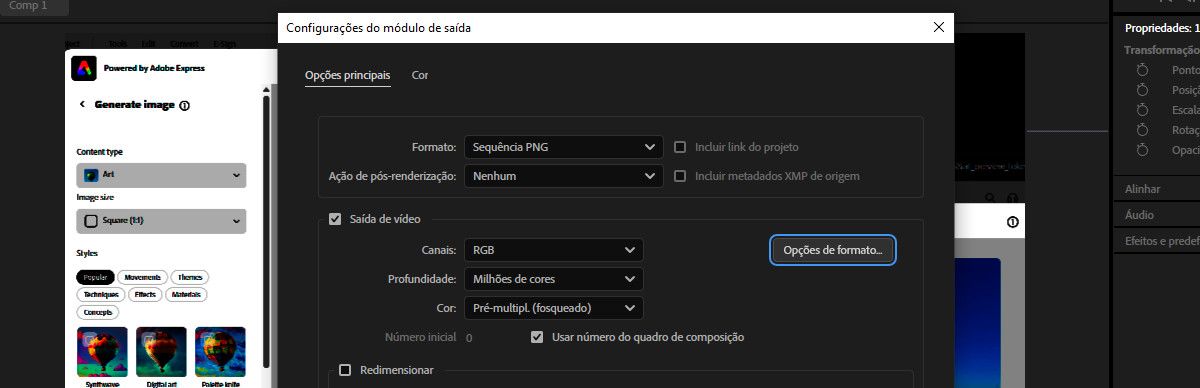Open the Cor dropdown Pré-multipl. (fosqueado)
1200x388 pixels.
tap(553, 307)
